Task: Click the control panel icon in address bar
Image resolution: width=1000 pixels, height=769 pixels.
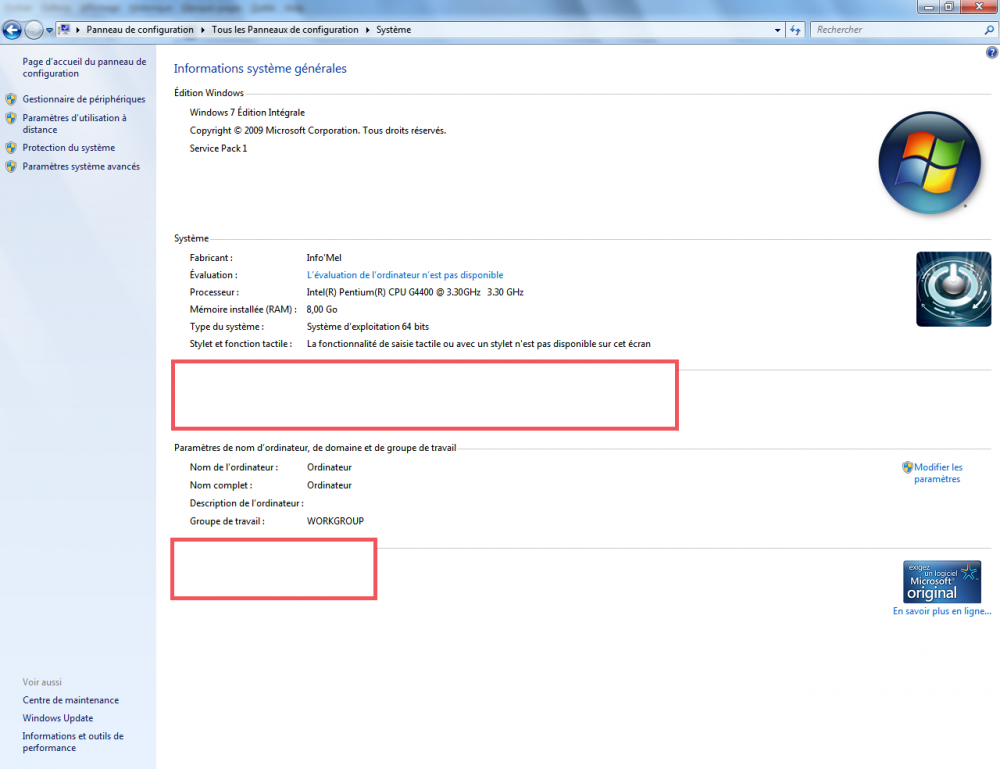Action: [66, 30]
